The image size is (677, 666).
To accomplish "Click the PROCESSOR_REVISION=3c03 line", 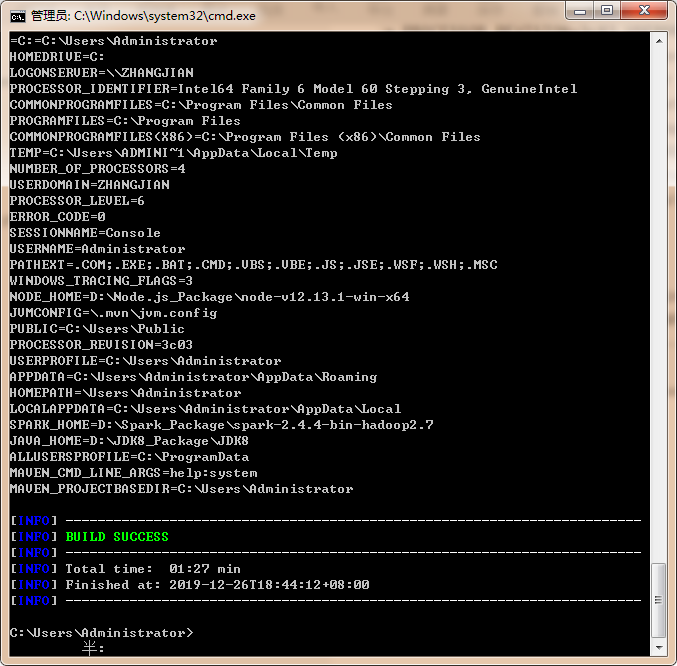I will click(x=101, y=344).
